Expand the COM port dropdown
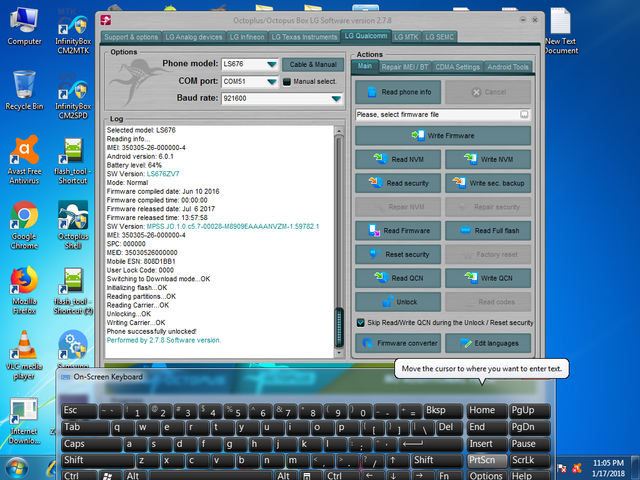This screenshot has height=480, width=640. 272,82
